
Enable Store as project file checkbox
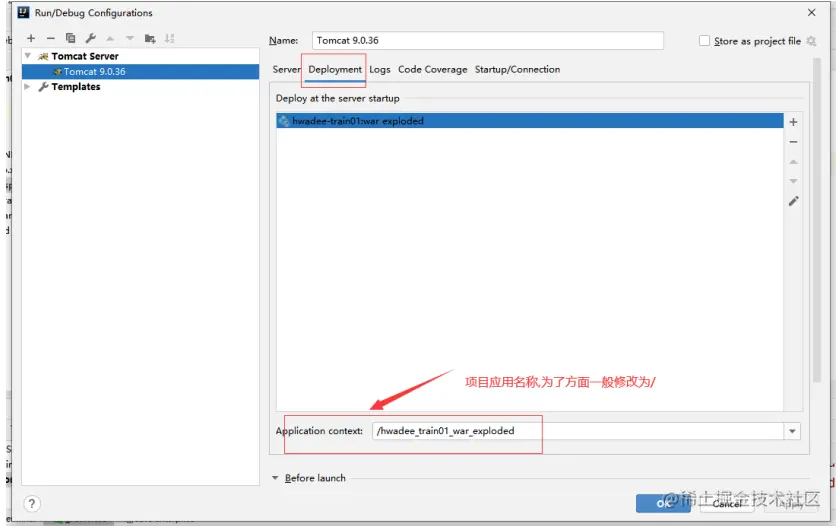click(704, 41)
